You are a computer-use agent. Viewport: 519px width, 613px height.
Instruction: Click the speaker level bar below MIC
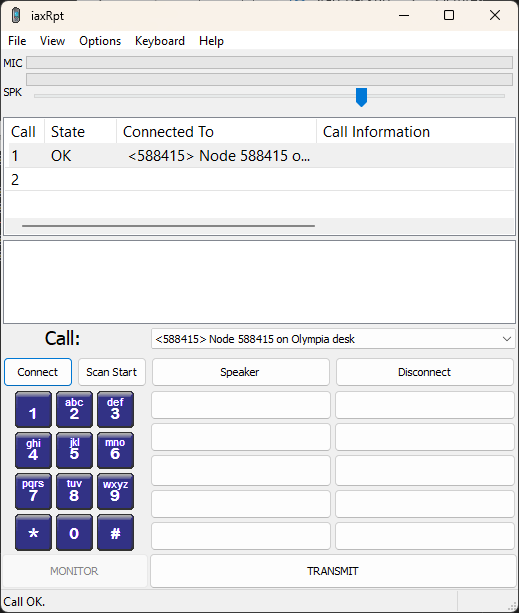269,79
